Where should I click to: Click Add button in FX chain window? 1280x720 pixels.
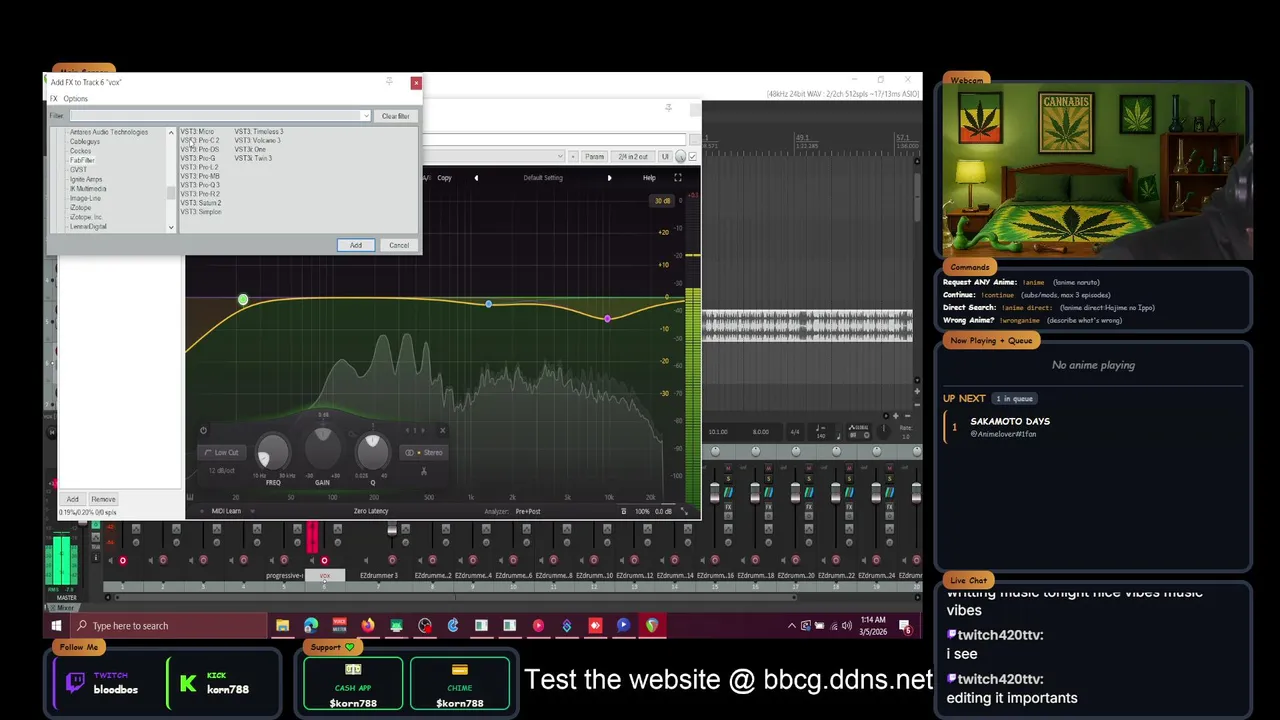coord(72,499)
